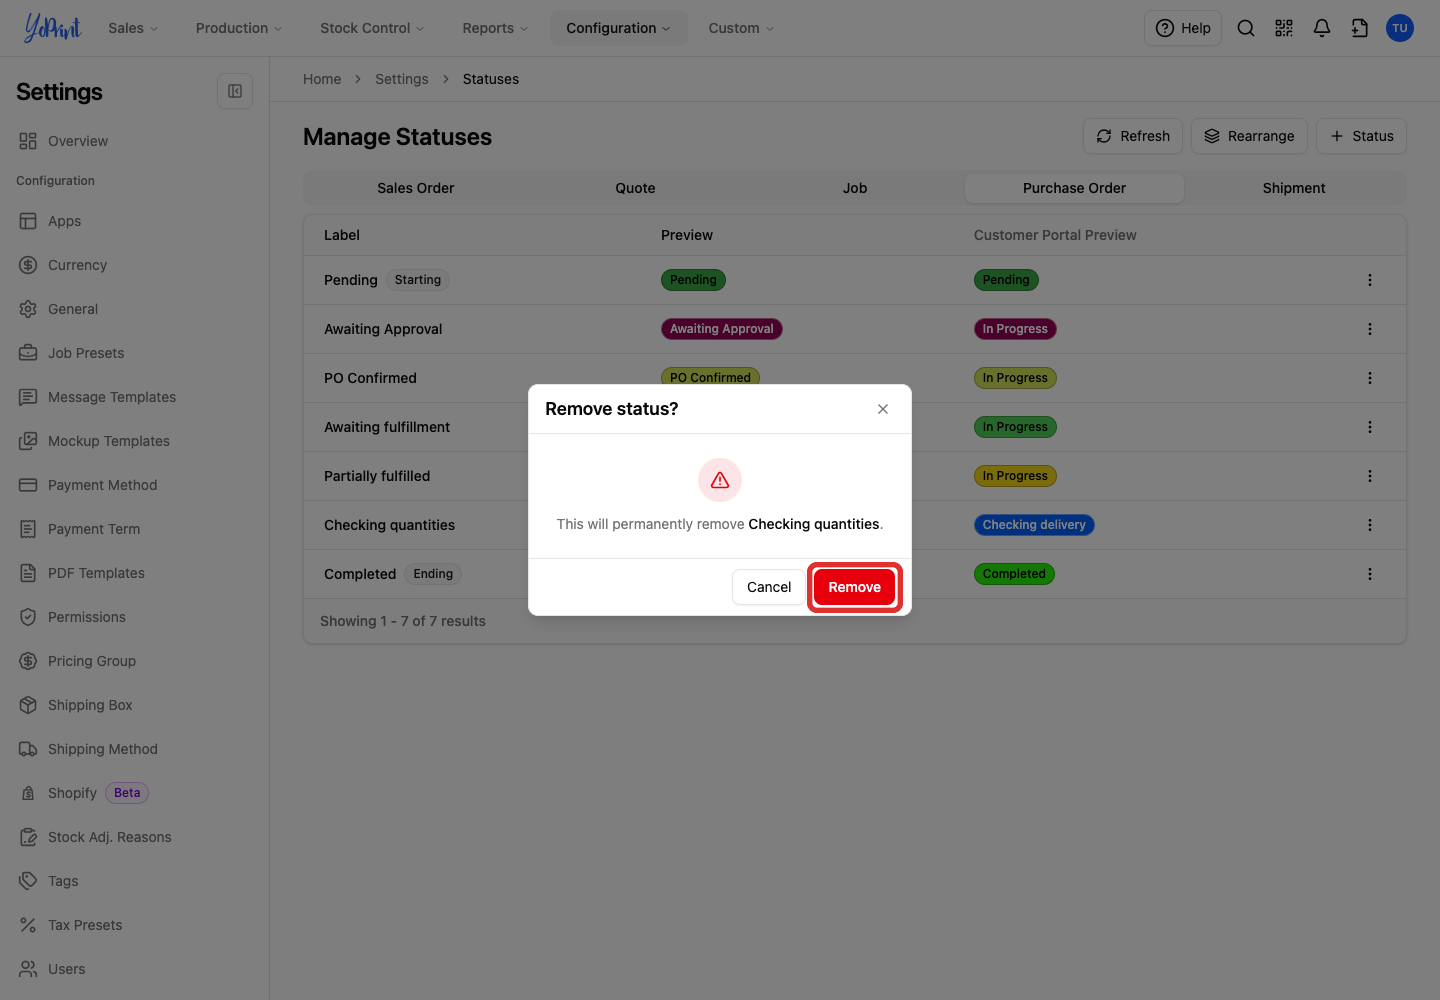Switch to the Quote tab
The width and height of the screenshot is (1440, 1000).
(635, 188)
